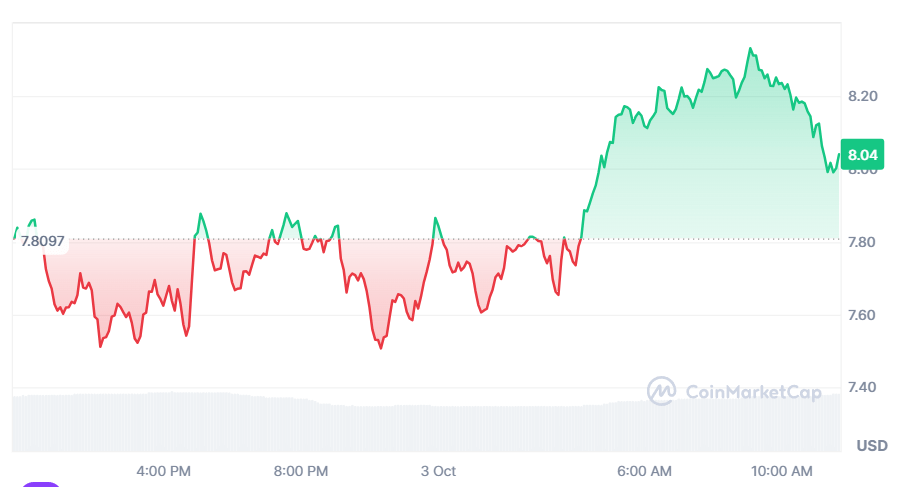Select the 8:00 PM time axis label
Screen dimensions: 905x487
pos(300,470)
